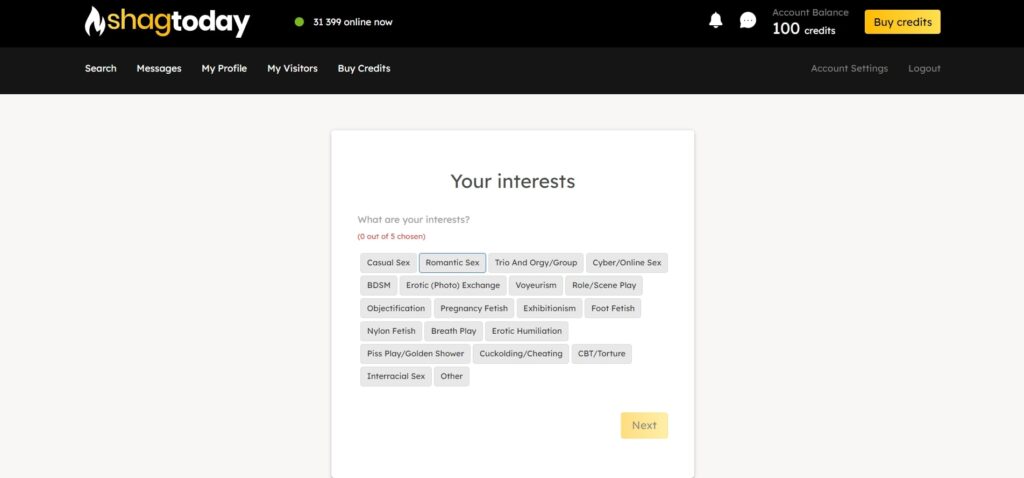Open the Search menu item
This screenshot has height=478, width=1024.
[x=101, y=69]
